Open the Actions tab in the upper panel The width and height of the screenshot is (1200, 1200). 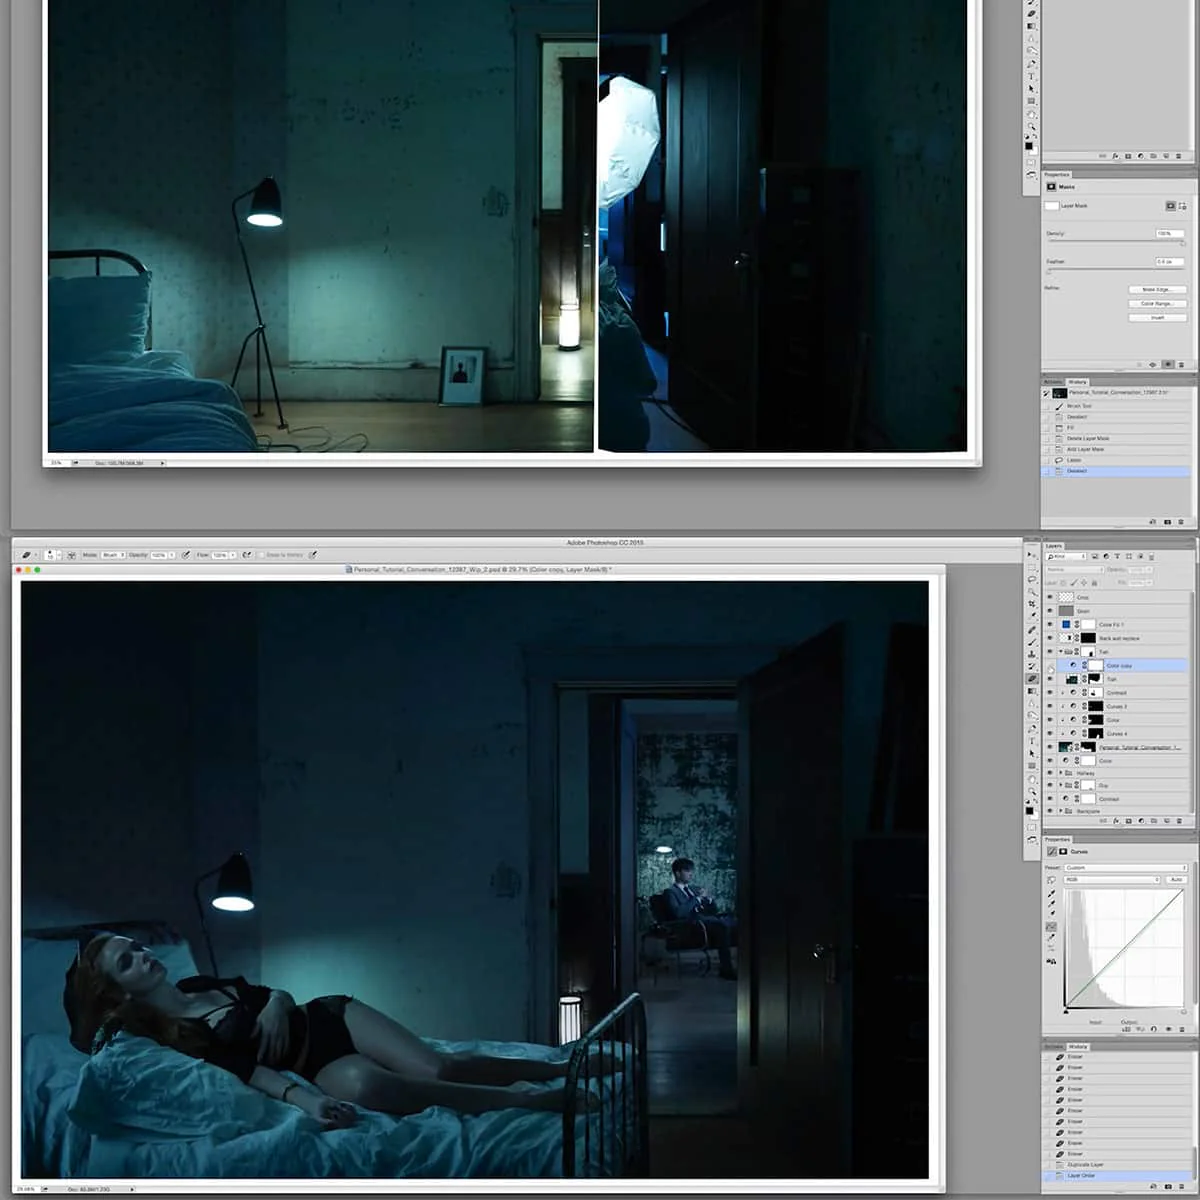[1053, 382]
